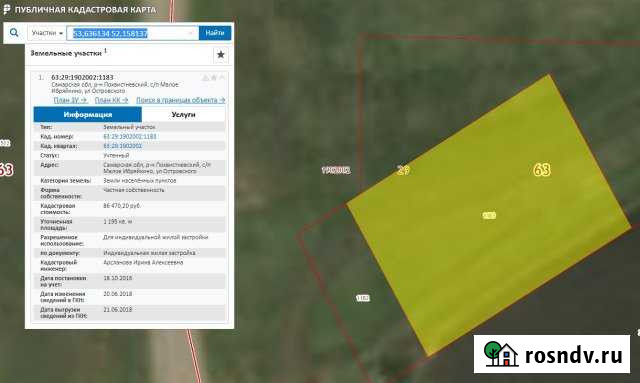Open the План ЗУ link
This screenshot has width=640, height=383.
(x=70, y=100)
